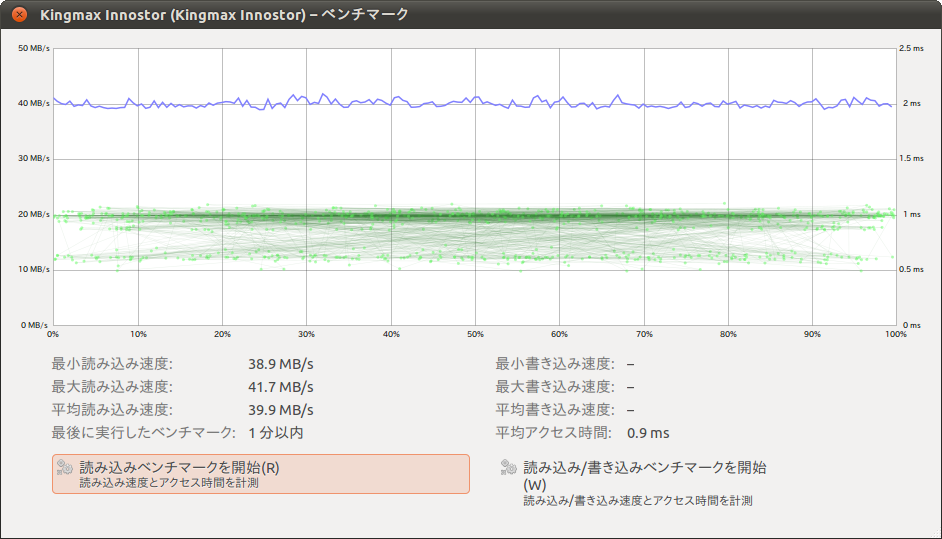This screenshot has width=942, height=539.
Task: Click the gears icon beside 読み込みベンチマークを開始
Action: pos(65,467)
